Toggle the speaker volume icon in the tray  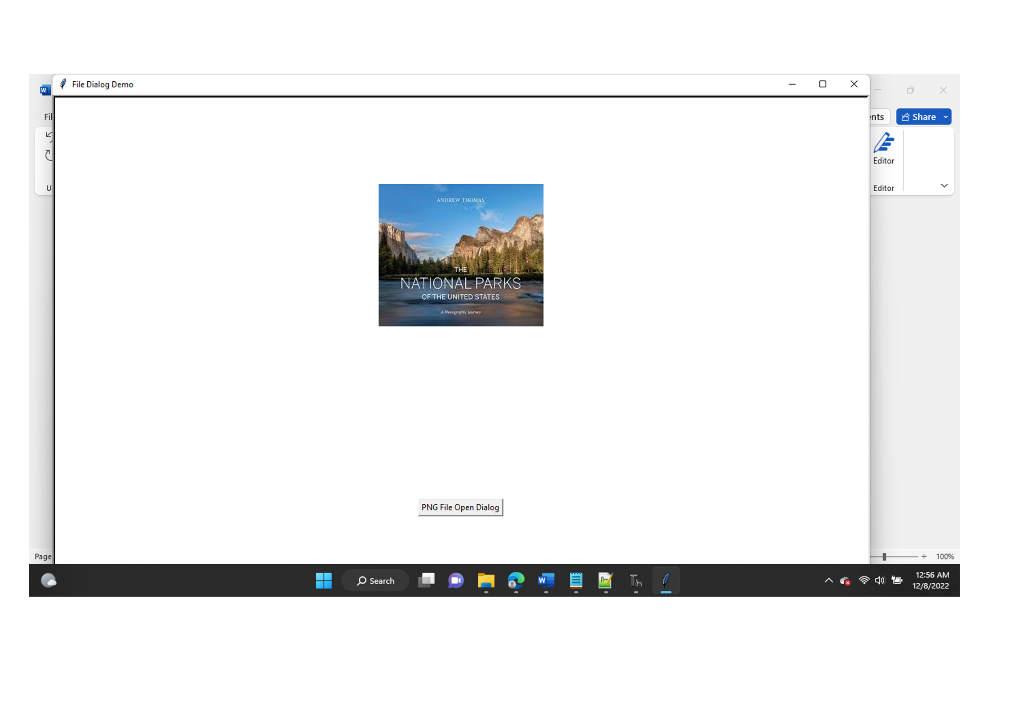coord(879,580)
